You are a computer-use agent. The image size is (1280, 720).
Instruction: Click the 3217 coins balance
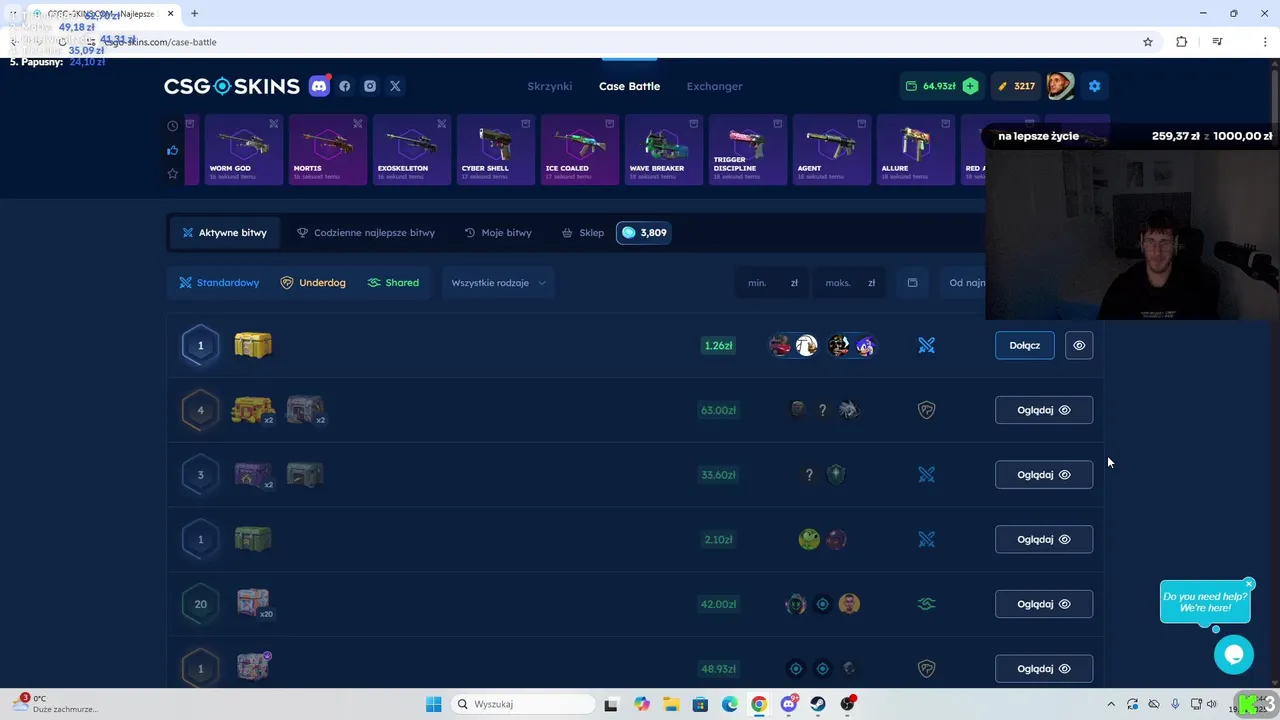click(x=1016, y=86)
